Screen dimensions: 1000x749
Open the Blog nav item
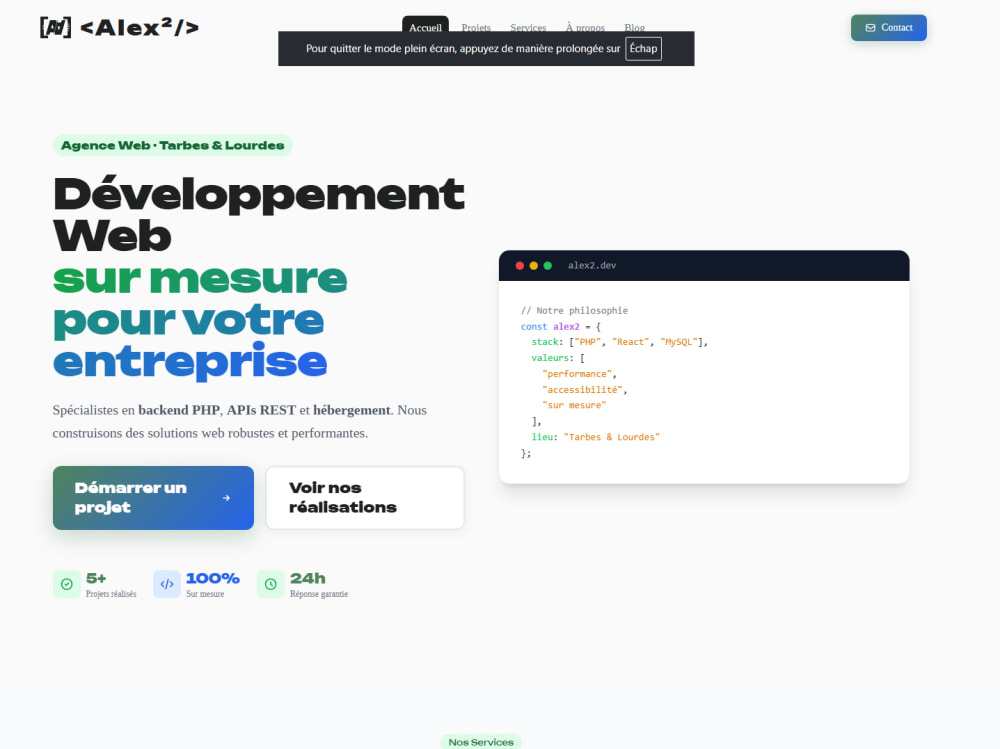[635, 27]
